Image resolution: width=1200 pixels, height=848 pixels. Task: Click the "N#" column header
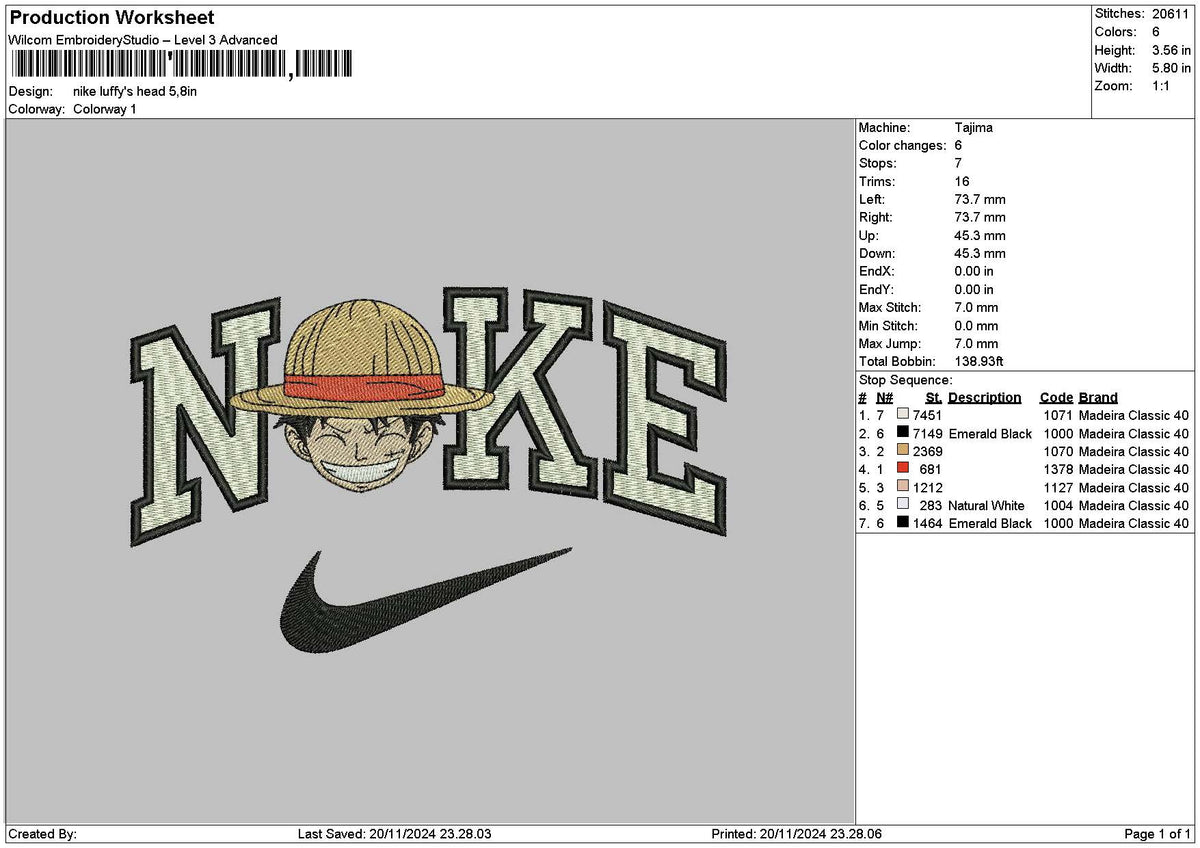884,397
